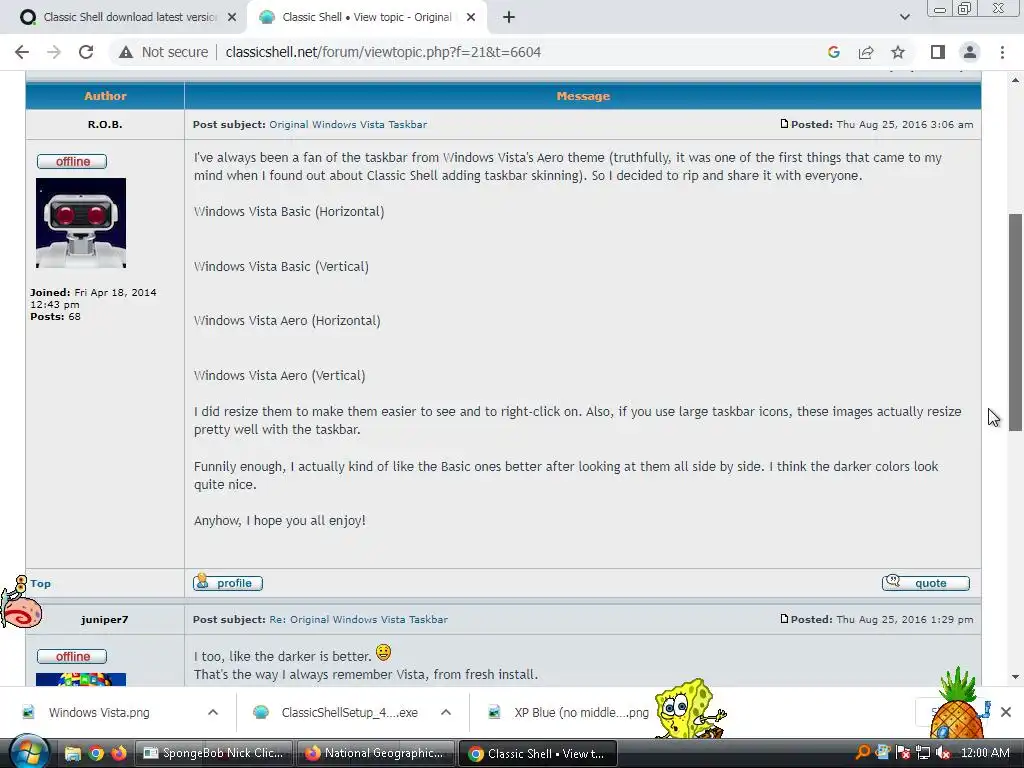Click the Not secure warning icon
This screenshot has height=768, width=1024.
(126, 52)
